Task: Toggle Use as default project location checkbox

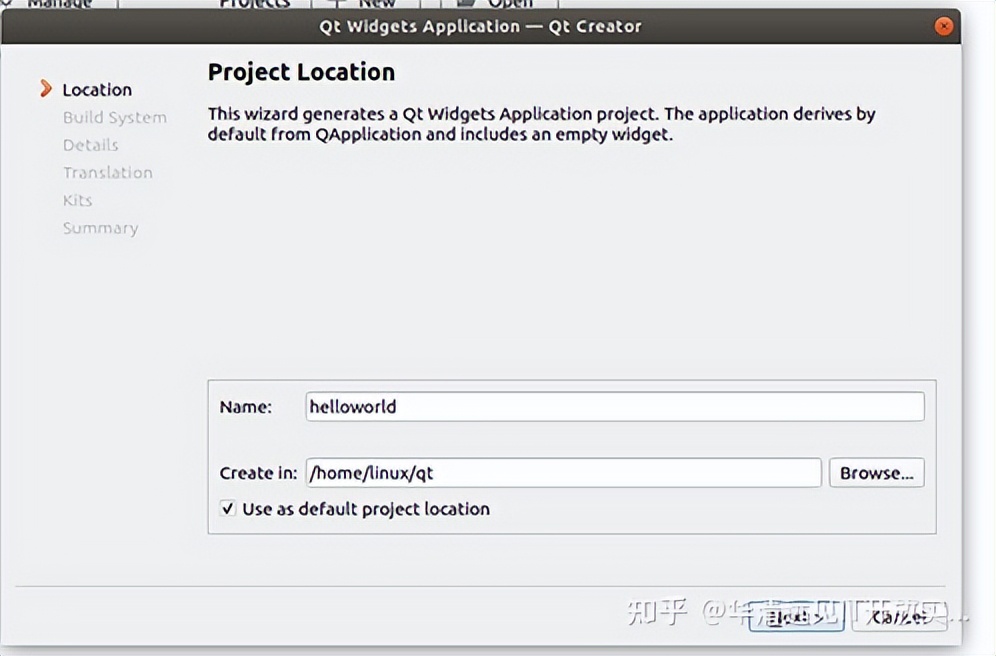Action: pyautogui.click(x=227, y=509)
